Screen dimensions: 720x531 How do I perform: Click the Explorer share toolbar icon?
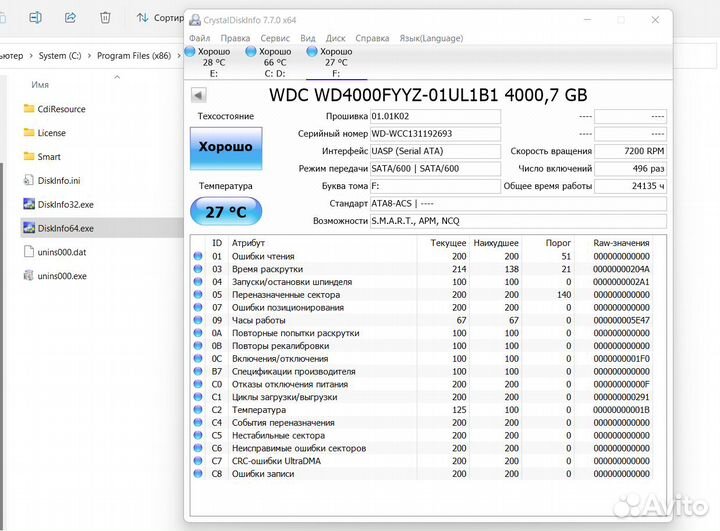click(70, 17)
